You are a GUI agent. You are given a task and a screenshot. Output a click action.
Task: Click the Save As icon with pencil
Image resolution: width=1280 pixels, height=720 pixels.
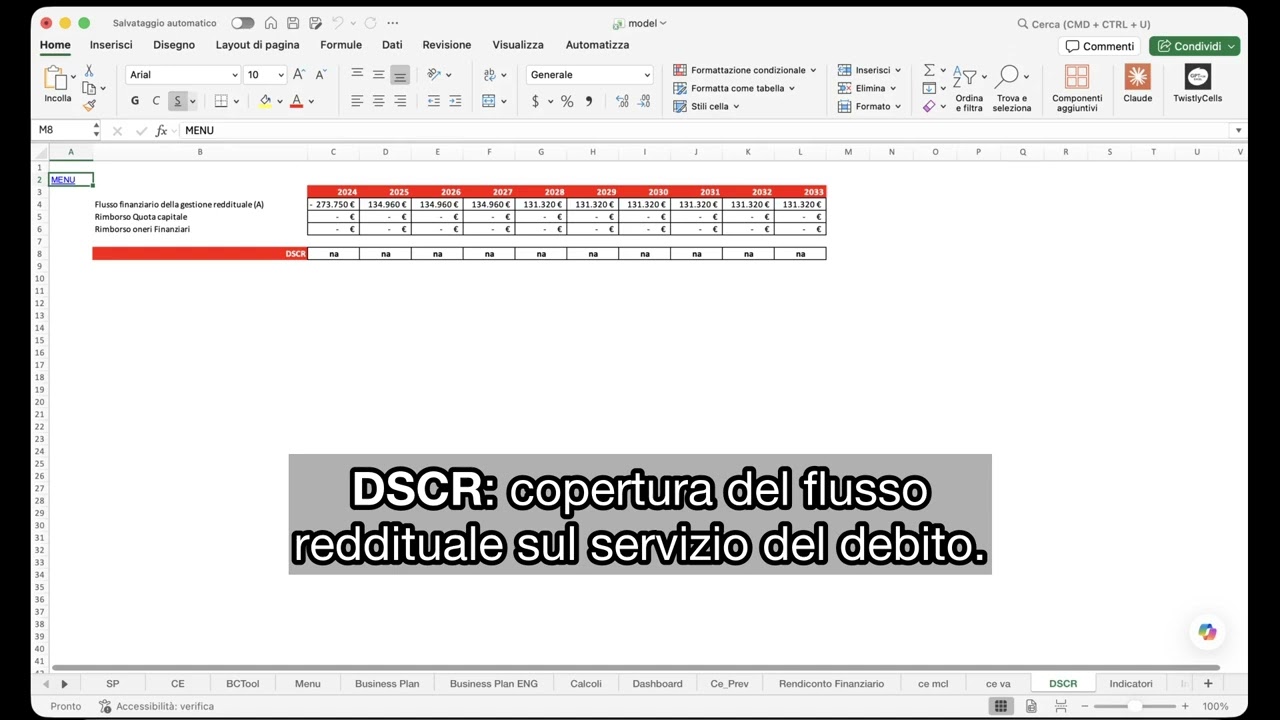click(315, 23)
